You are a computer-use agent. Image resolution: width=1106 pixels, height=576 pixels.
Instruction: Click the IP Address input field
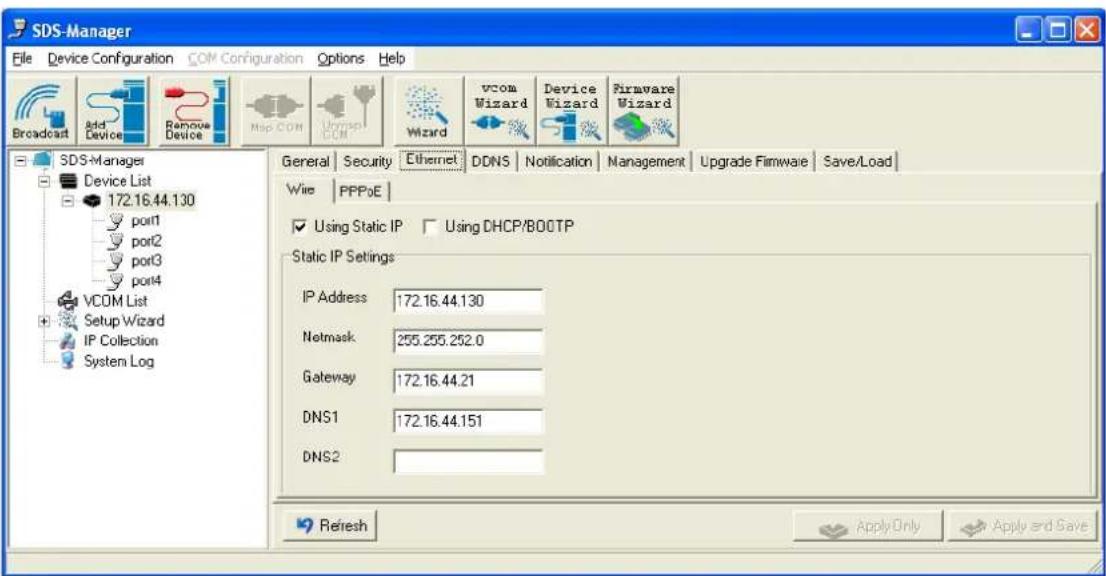[468, 301]
